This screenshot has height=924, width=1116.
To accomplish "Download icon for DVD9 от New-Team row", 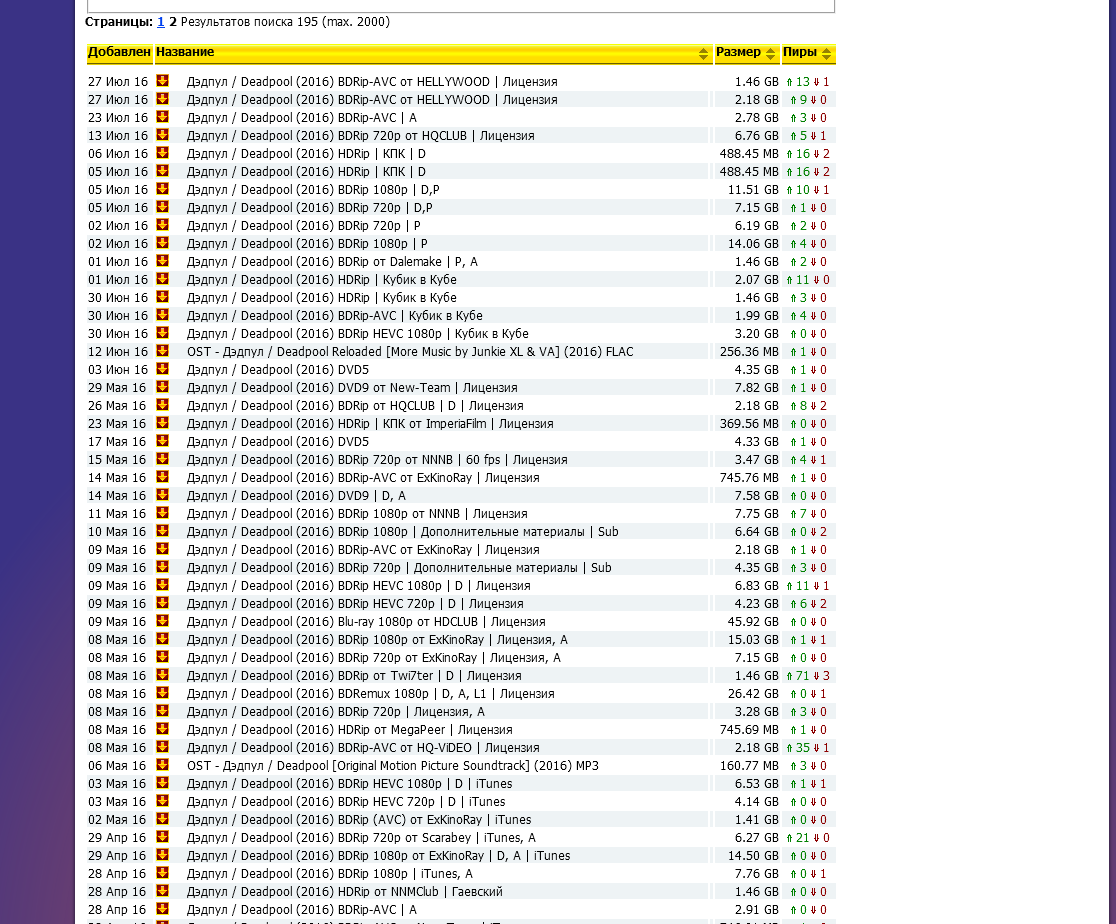I will 162,387.
